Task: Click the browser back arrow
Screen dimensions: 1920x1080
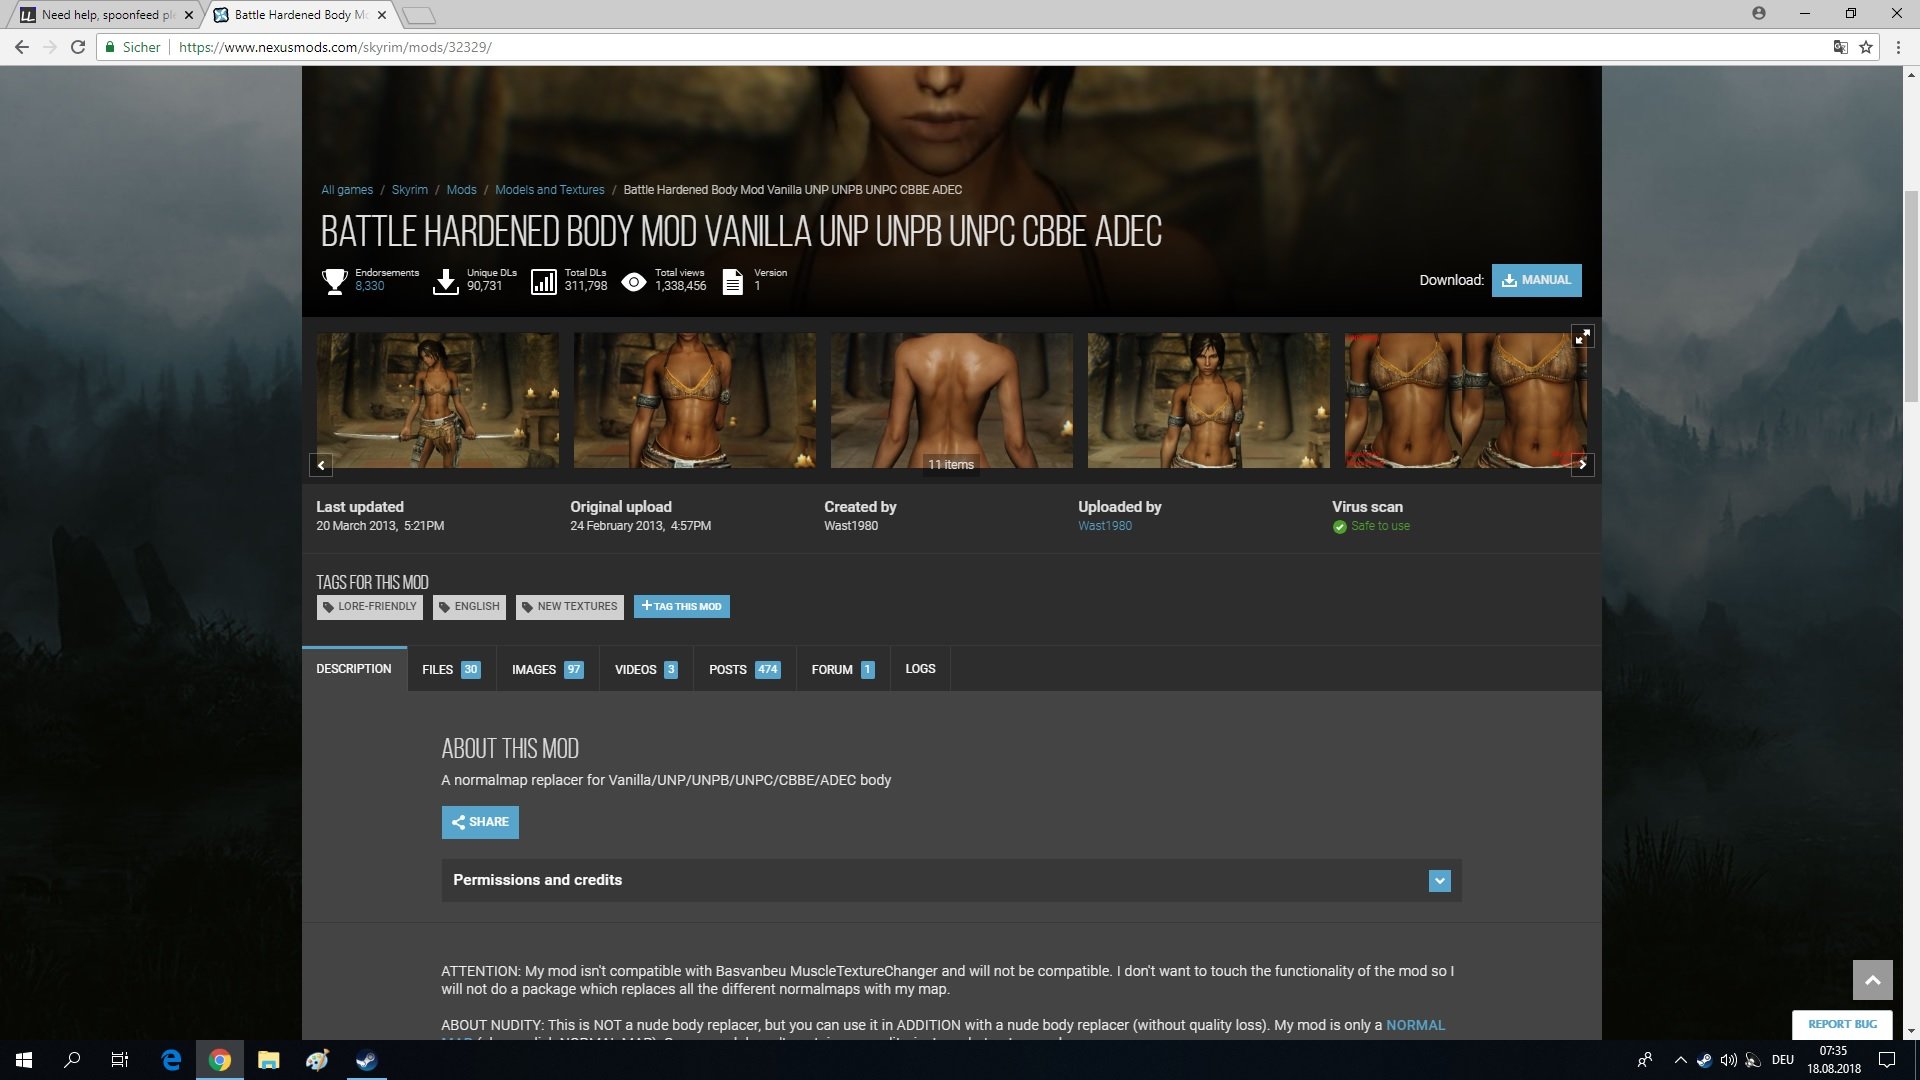Action: tap(22, 47)
